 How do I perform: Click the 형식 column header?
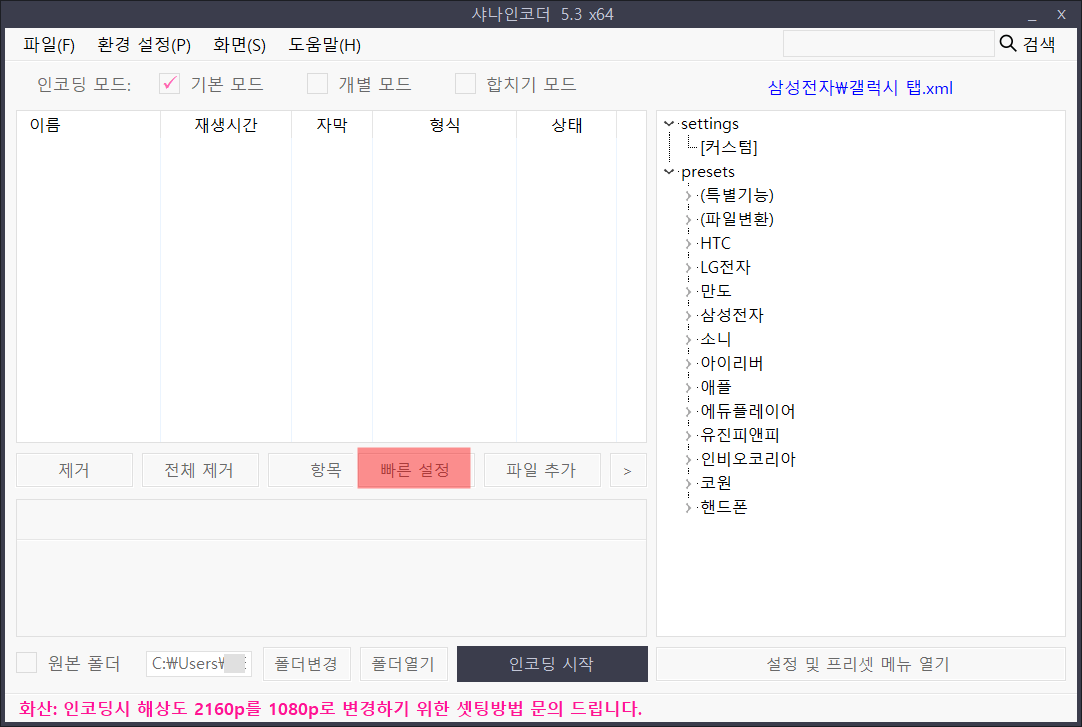(x=444, y=125)
